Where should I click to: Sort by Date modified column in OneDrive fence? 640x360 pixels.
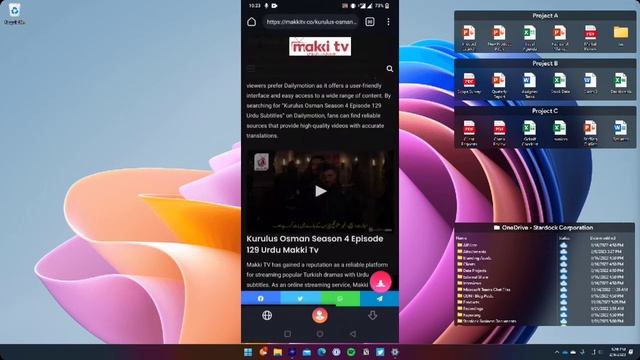(603, 238)
